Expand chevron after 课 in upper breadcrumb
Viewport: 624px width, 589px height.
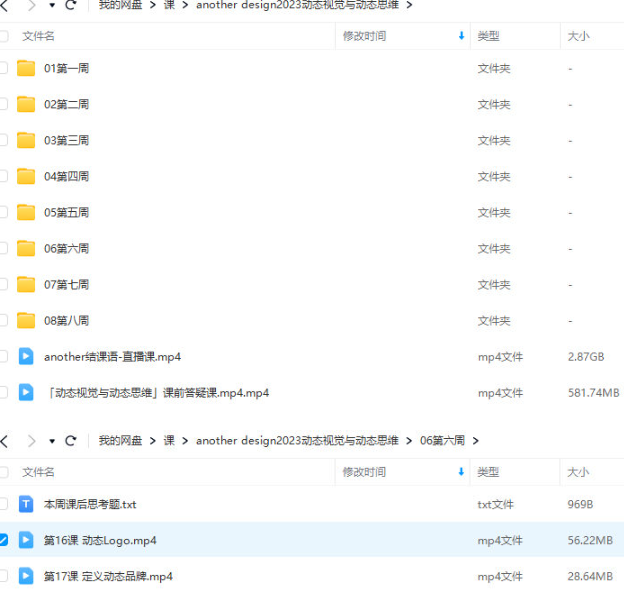(x=185, y=5)
